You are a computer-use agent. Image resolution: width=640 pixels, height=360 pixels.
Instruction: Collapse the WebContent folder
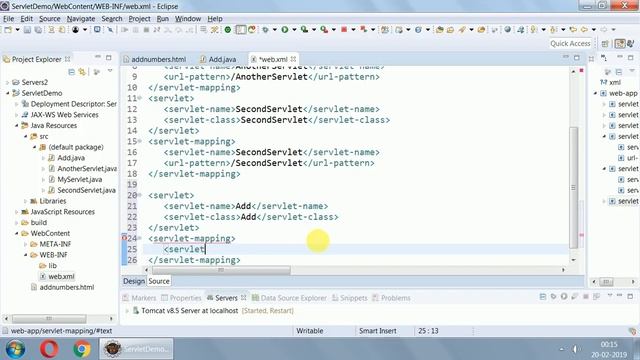tap(16, 233)
